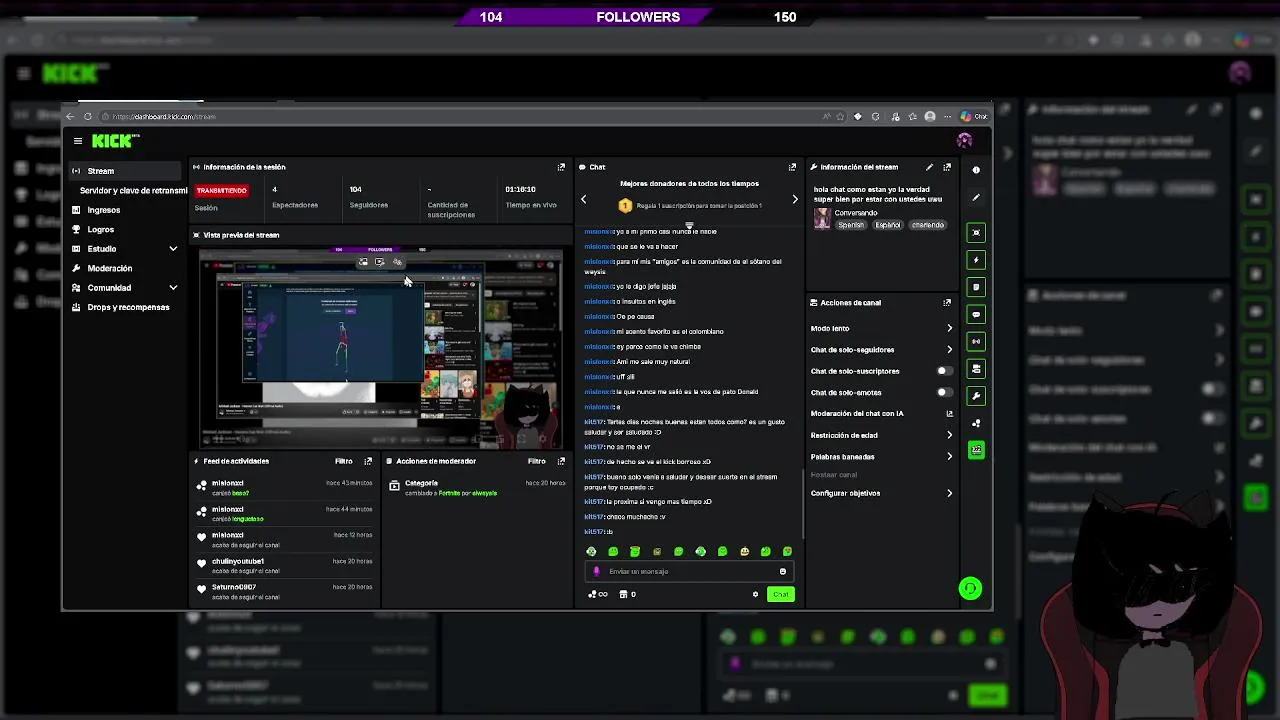Click the green Chat send button
Image resolution: width=1280 pixels, height=720 pixels.
780,594
